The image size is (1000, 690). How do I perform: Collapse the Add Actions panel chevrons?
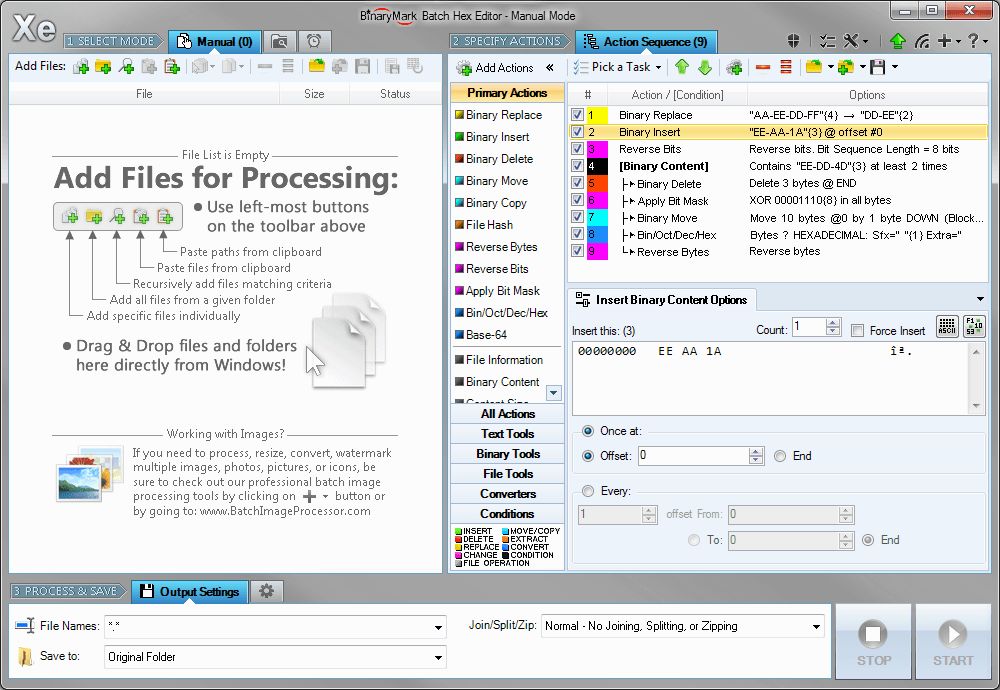[x=550, y=68]
